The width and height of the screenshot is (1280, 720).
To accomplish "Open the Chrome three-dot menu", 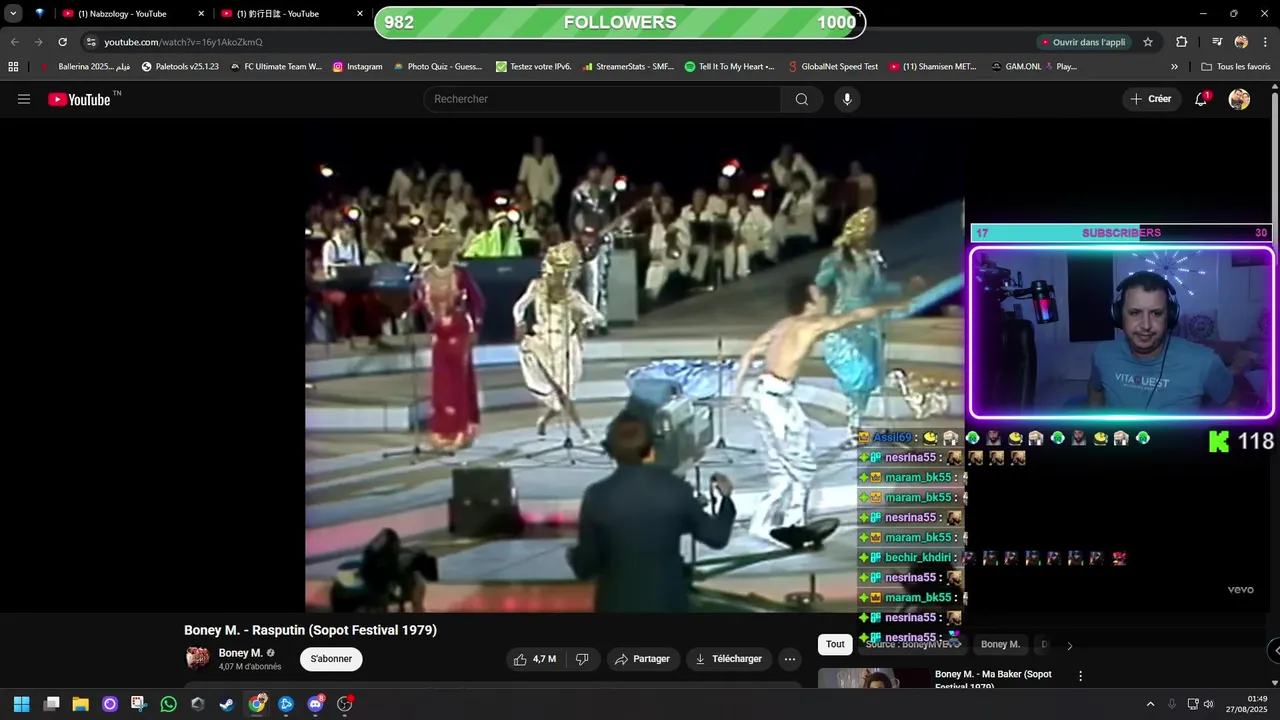I will 1263,42.
